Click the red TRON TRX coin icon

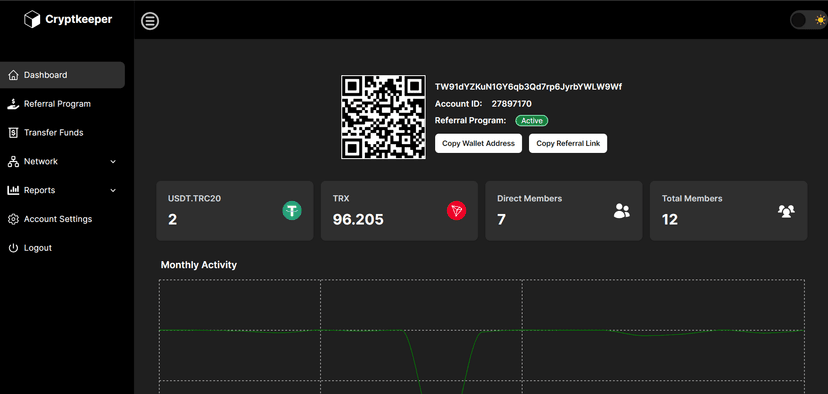(x=456, y=211)
